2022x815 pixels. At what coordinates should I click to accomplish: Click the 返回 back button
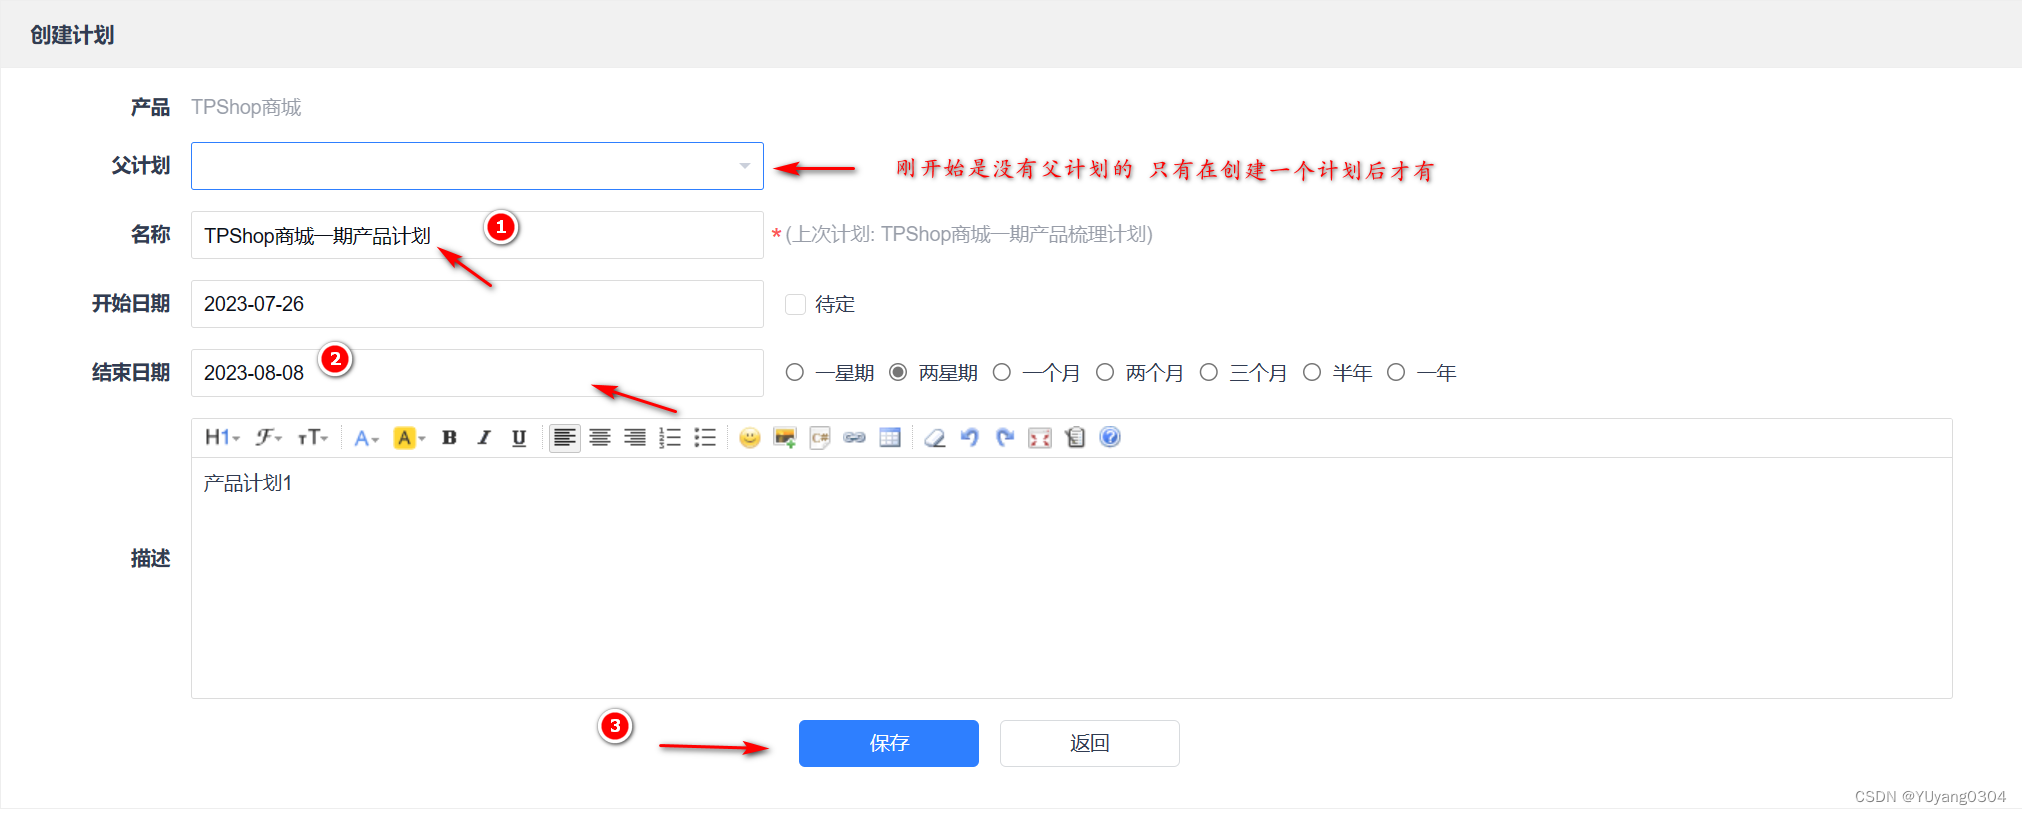1090,743
